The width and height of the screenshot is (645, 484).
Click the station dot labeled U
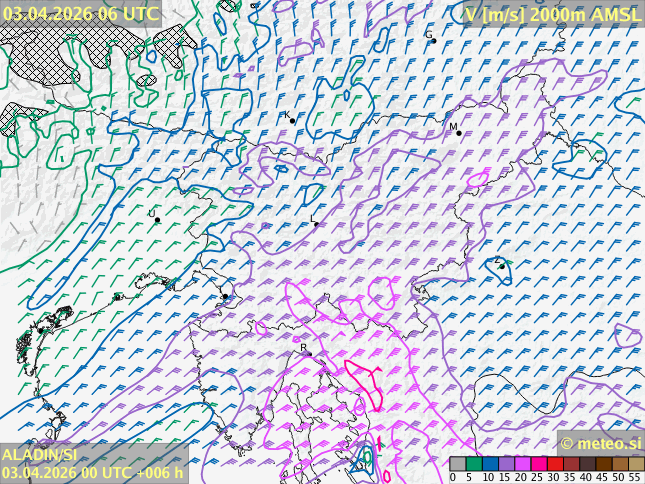[157, 220]
